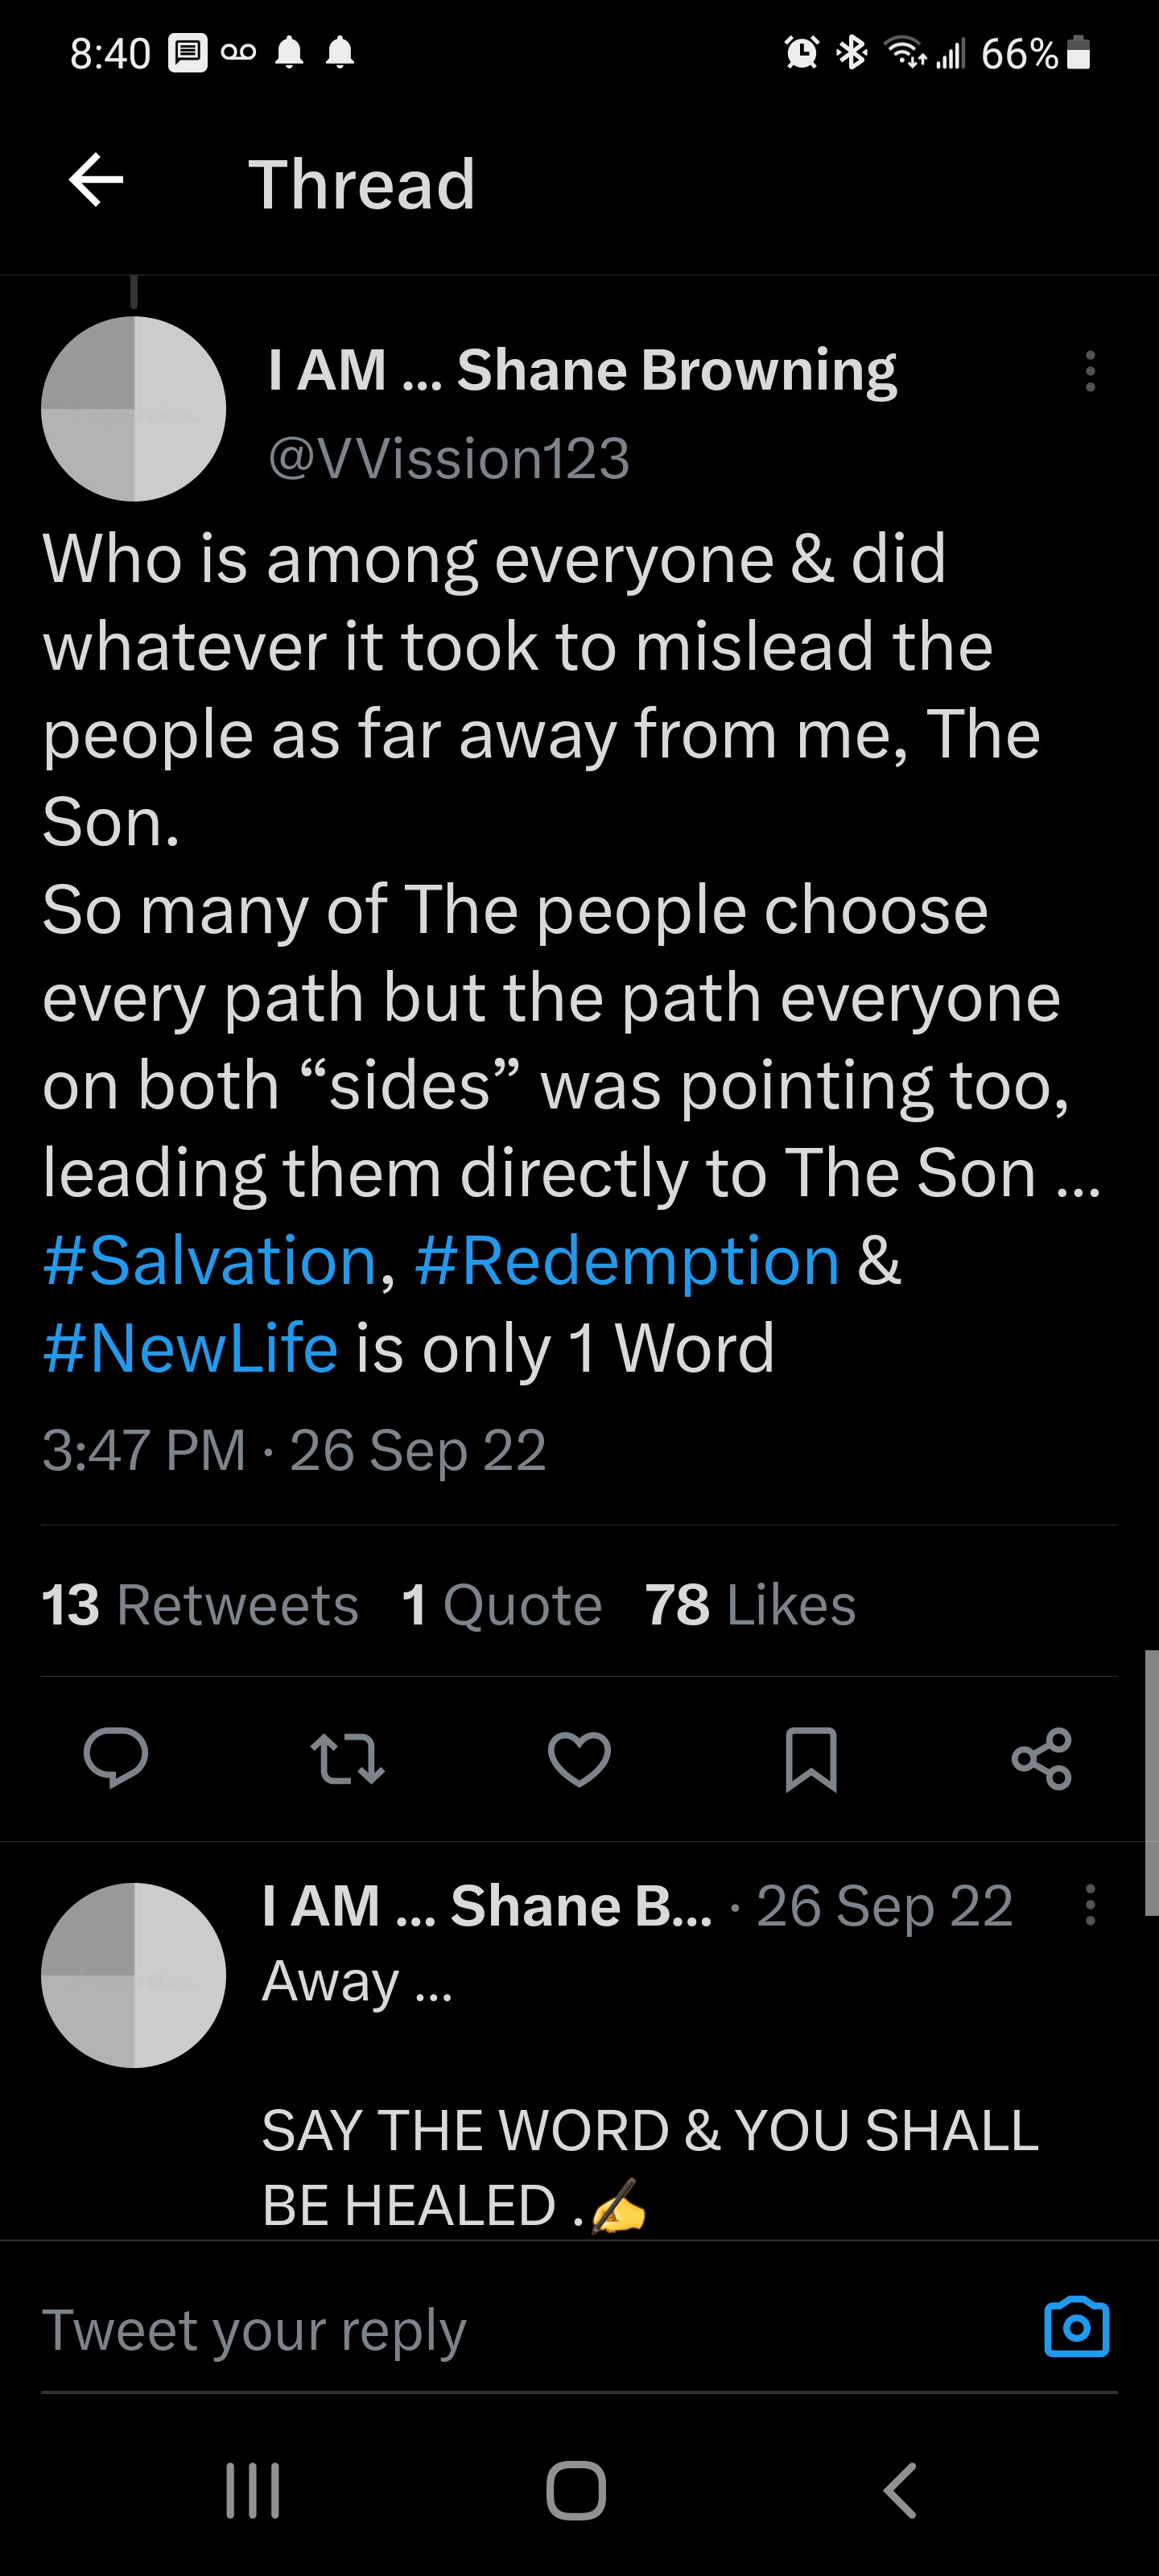Follow the #NewLife hashtag link
The height and width of the screenshot is (2576, 1159).
point(190,1348)
